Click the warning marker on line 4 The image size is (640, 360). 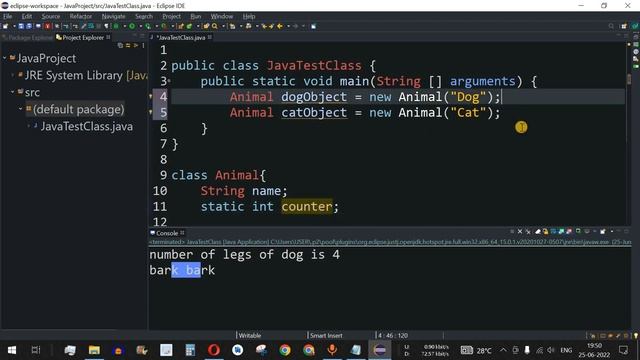click(151, 97)
